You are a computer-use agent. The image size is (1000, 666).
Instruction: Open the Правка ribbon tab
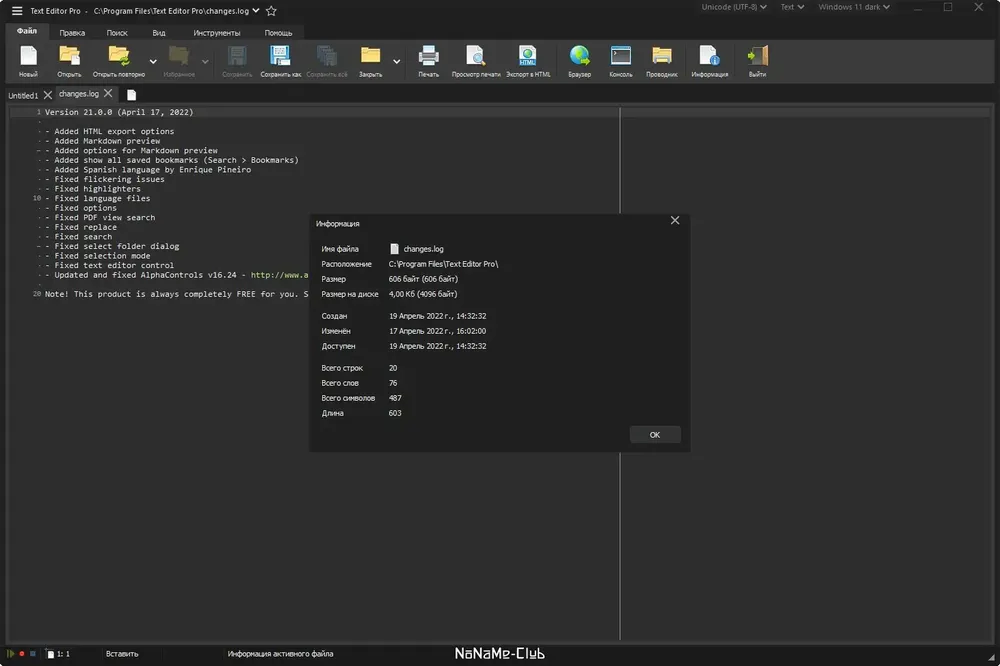click(72, 33)
